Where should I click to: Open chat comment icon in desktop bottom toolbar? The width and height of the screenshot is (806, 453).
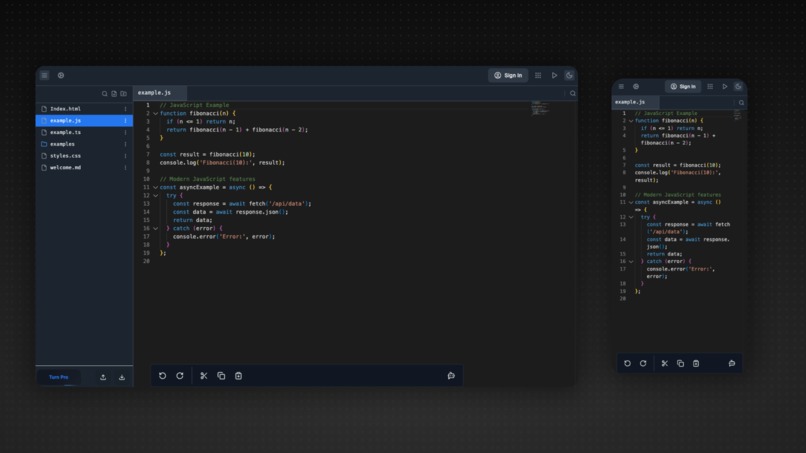pyautogui.click(x=451, y=376)
